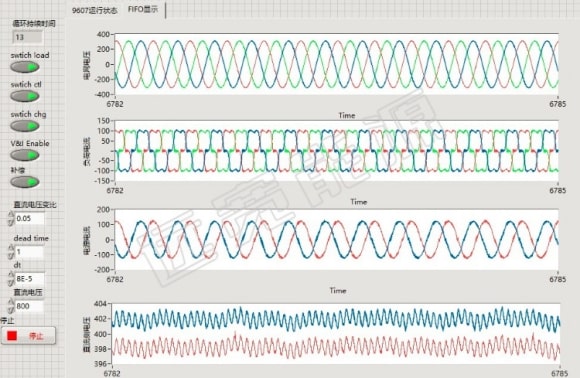The height and width of the screenshot is (378, 580).
Task: Select the FIFO显示 tab
Action: (143, 9)
